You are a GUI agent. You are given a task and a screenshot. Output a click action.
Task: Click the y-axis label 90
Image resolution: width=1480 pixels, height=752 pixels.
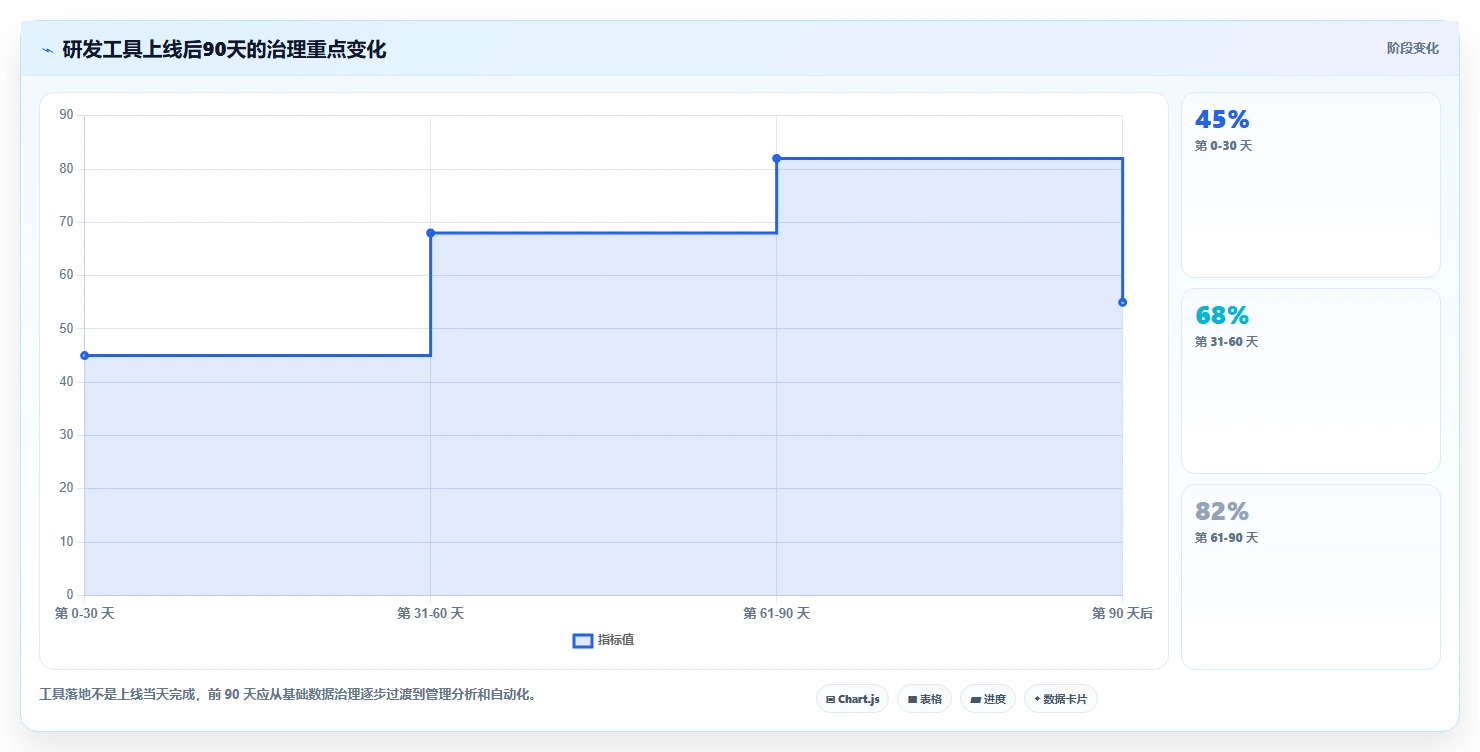click(66, 115)
